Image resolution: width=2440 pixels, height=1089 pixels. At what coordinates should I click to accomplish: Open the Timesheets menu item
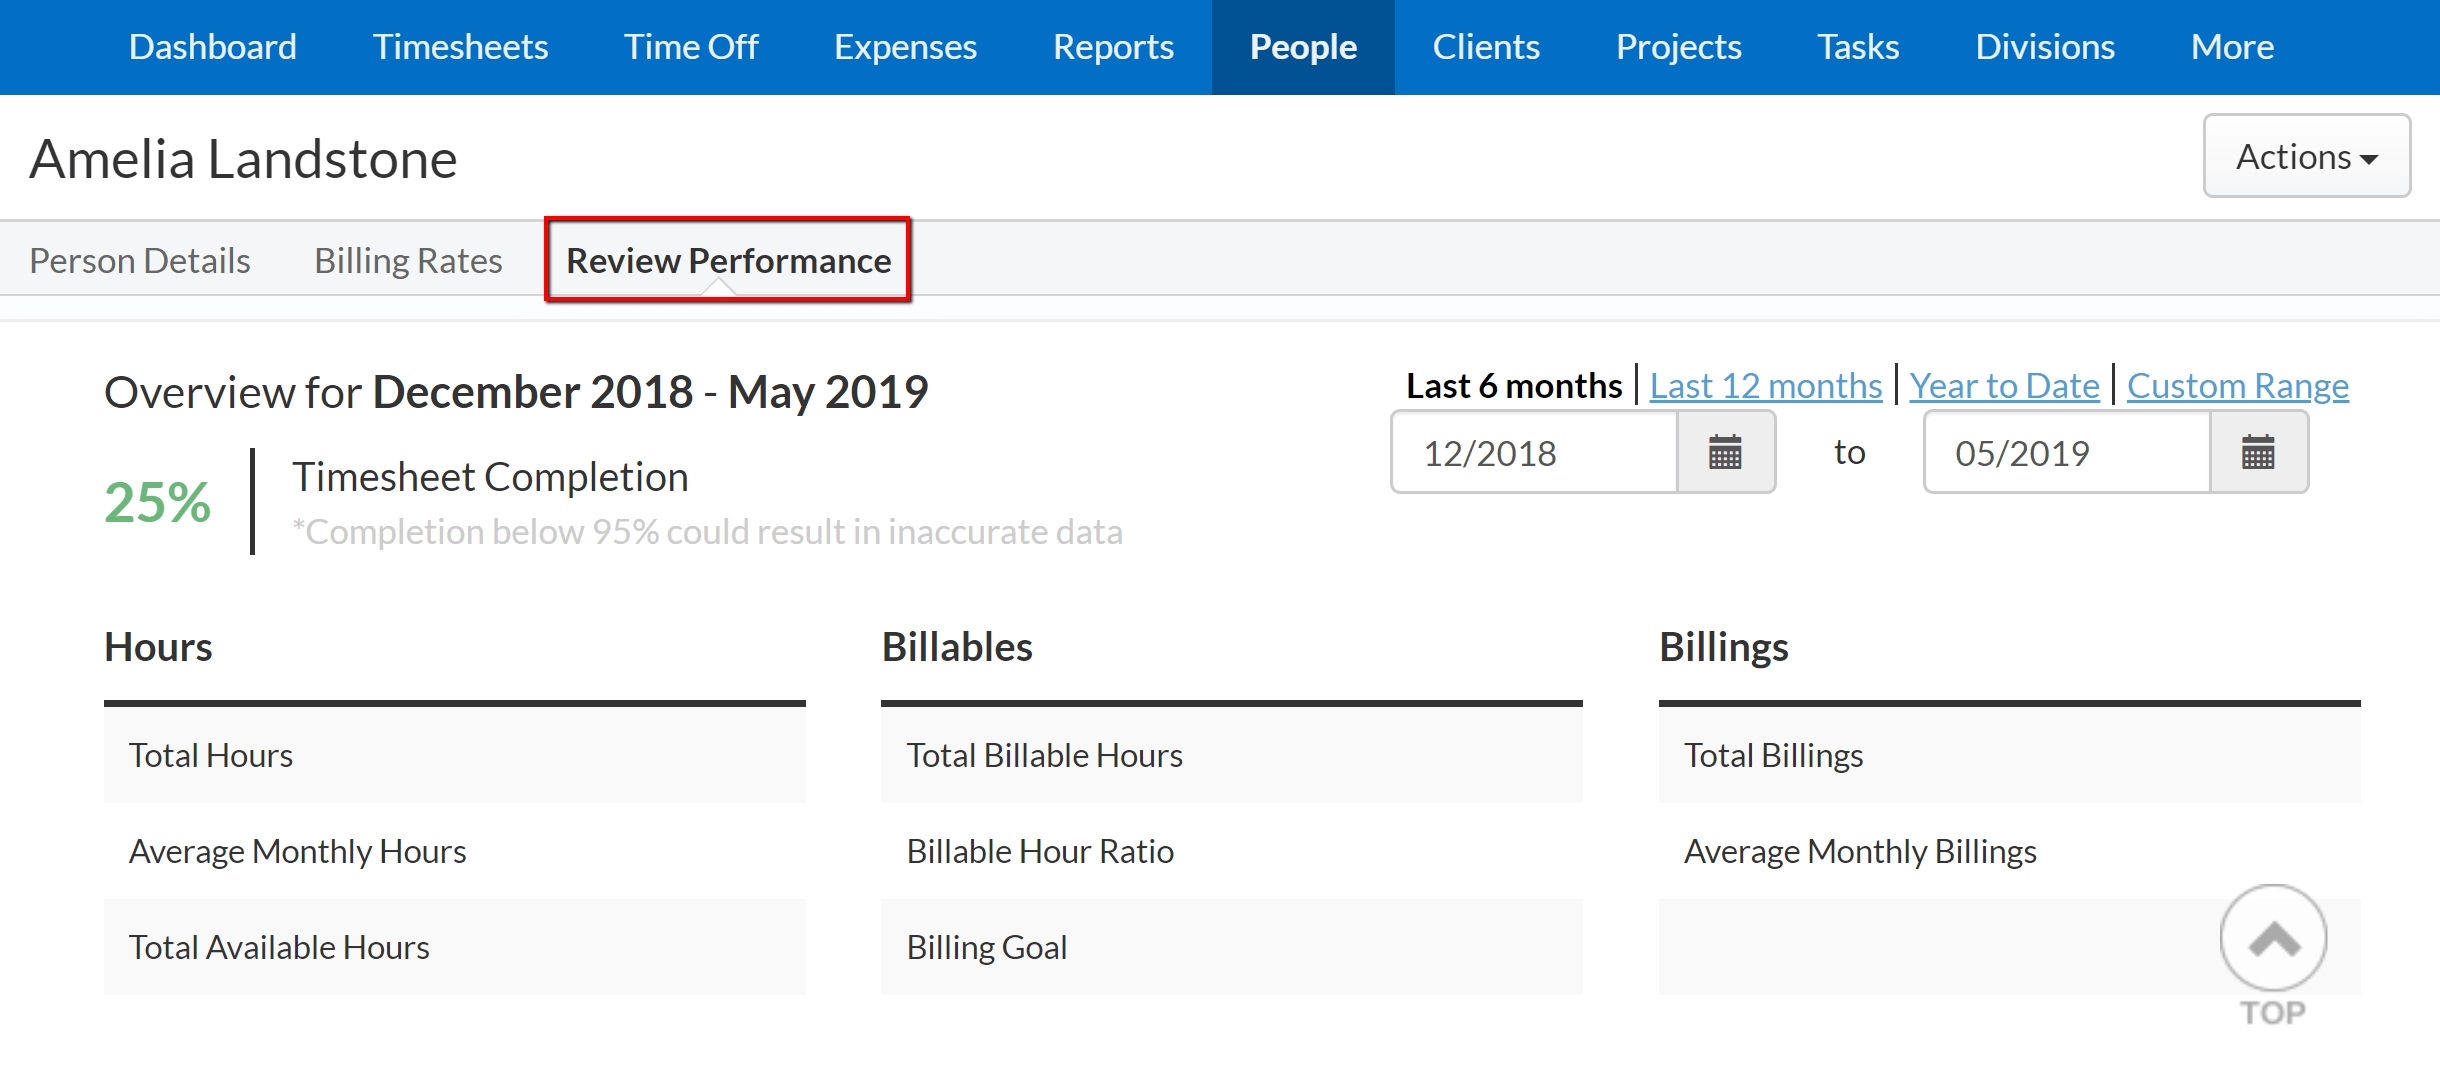pos(460,47)
